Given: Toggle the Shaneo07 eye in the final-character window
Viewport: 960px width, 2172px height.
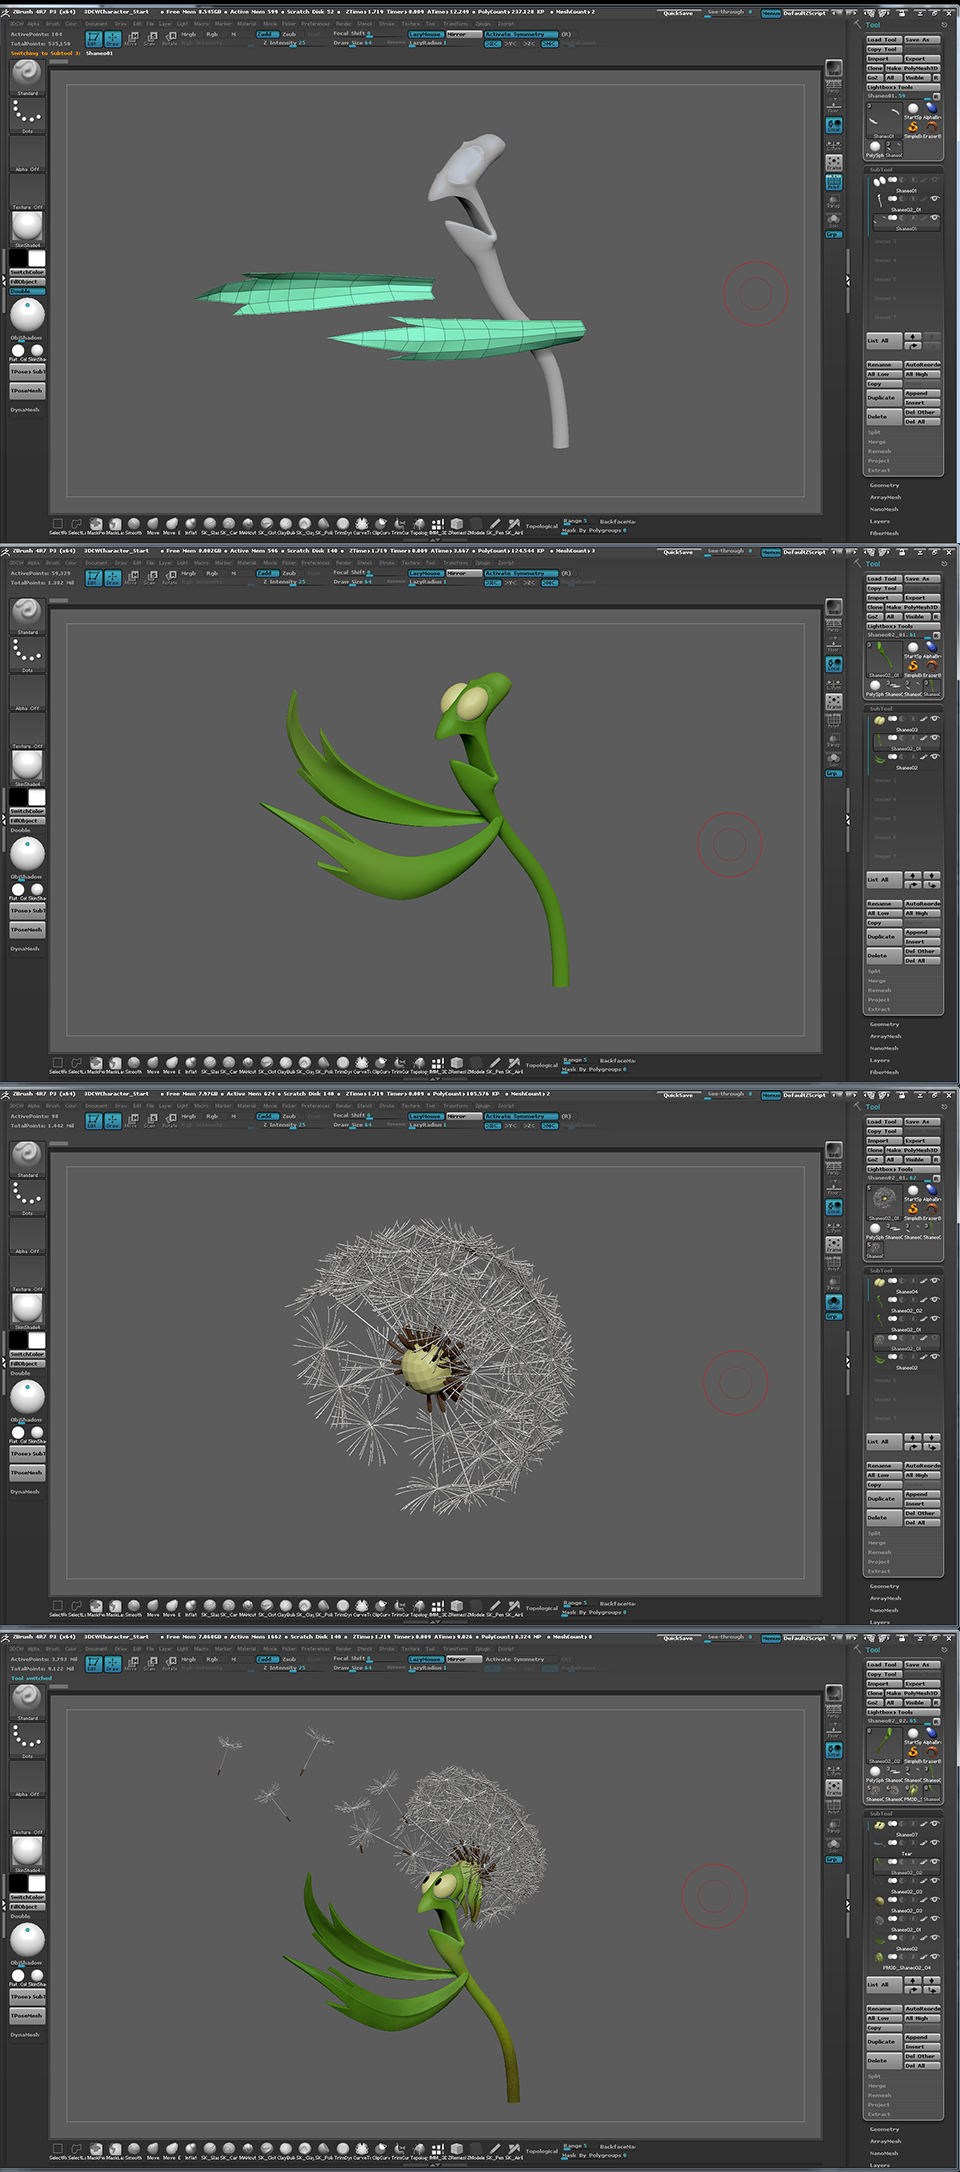Looking at the screenshot, I should [x=935, y=1823].
